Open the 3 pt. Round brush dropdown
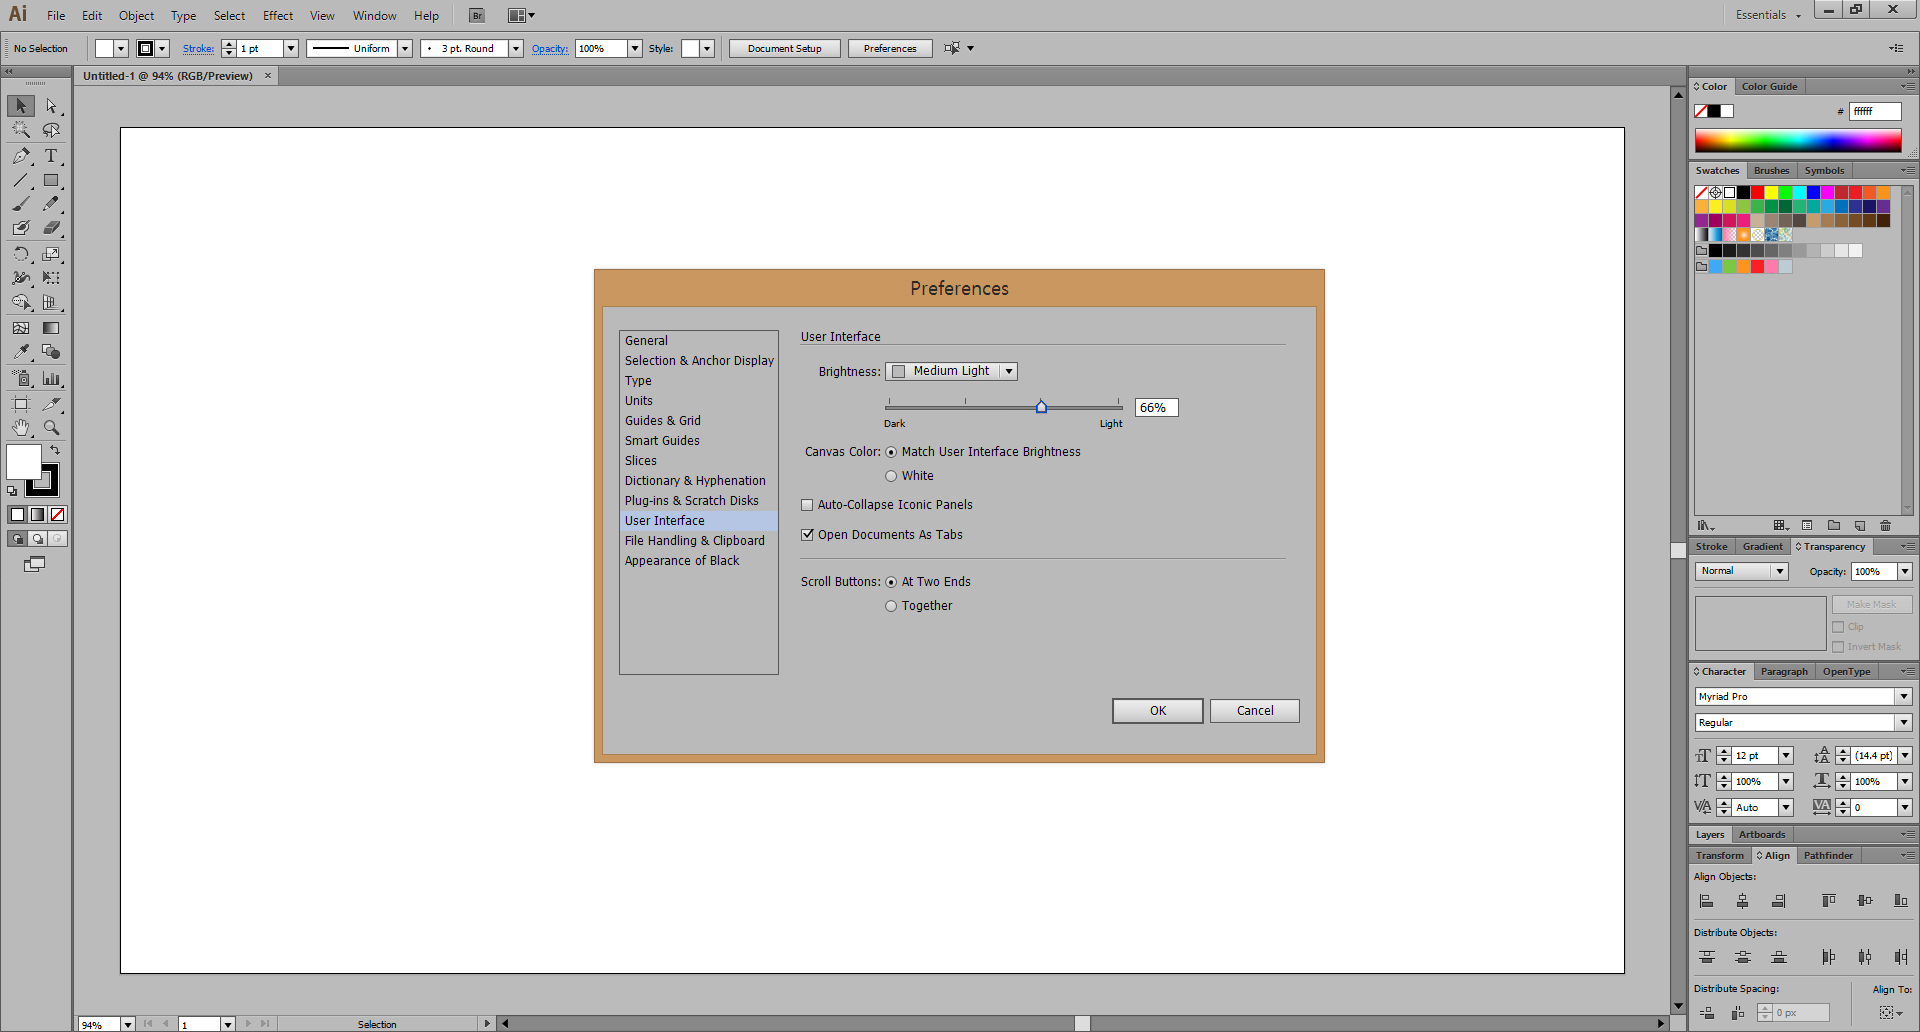Image resolution: width=1920 pixels, height=1032 pixels. point(516,48)
